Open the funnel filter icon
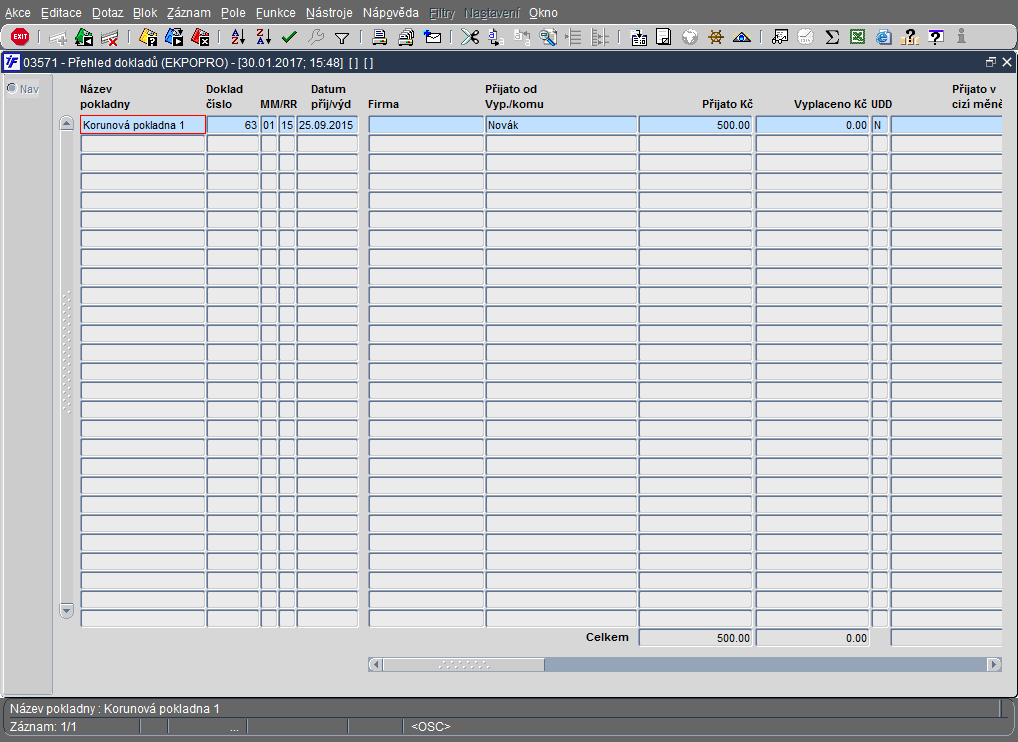1018x742 pixels. (x=341, y=38)
